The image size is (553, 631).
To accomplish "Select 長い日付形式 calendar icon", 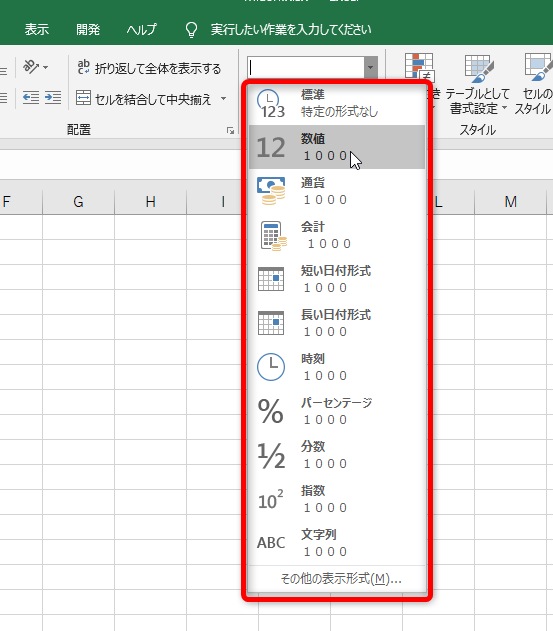I will [270, 323].
